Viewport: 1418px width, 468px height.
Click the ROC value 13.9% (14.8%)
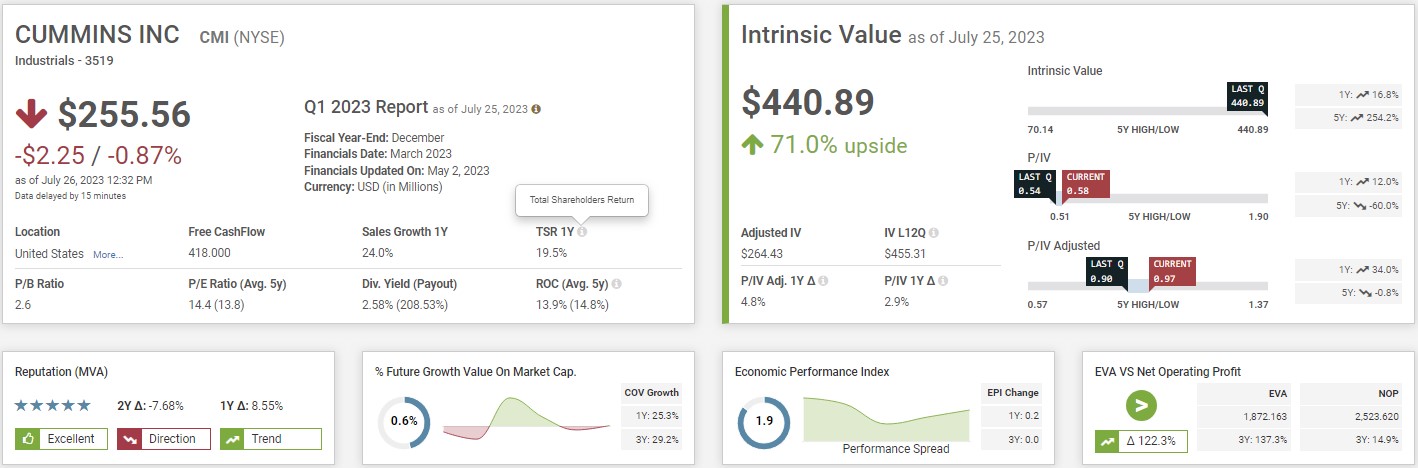[573, 304]
